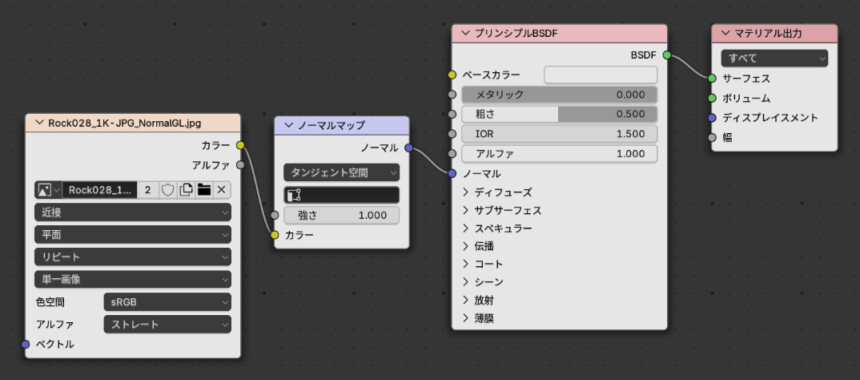Collapse プリンシプルBSDF node

466,33
